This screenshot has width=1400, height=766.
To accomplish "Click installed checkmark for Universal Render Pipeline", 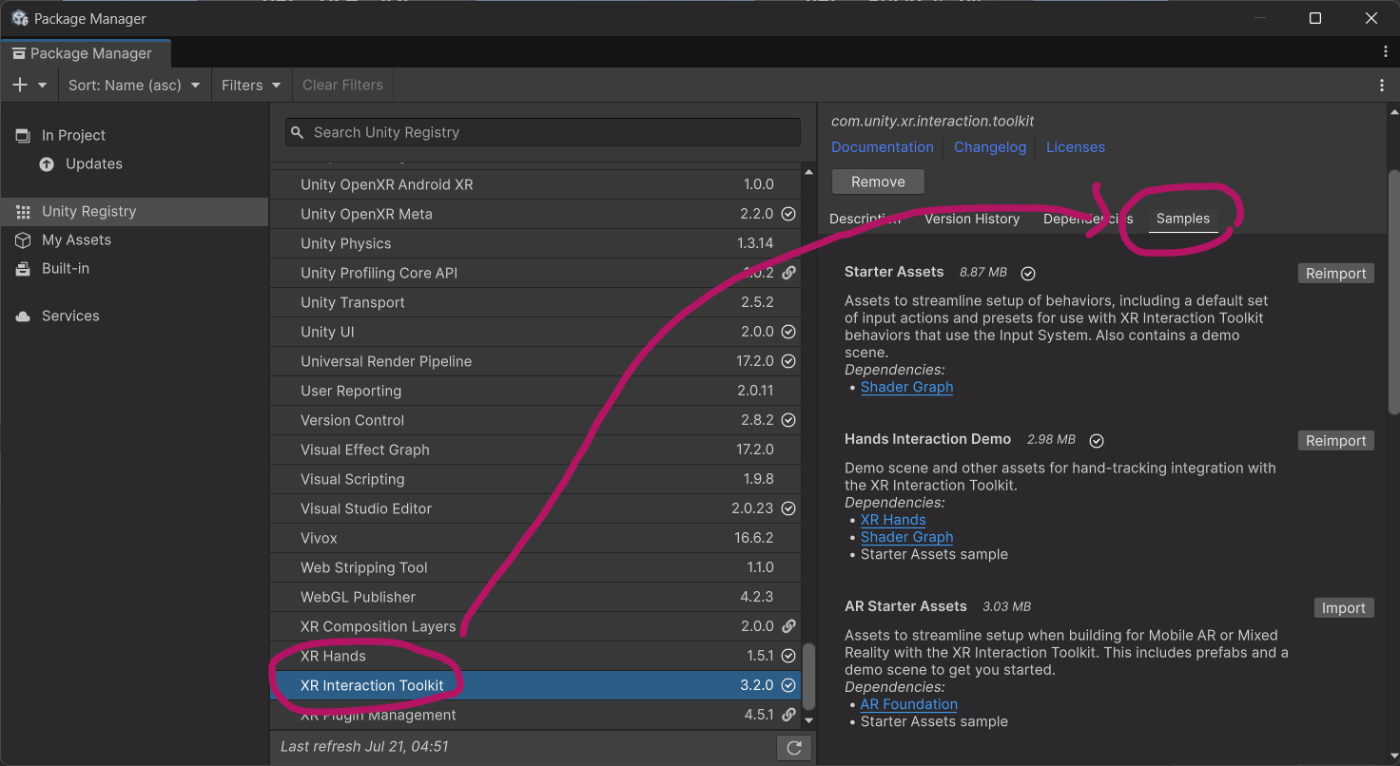I will point(788,361).
